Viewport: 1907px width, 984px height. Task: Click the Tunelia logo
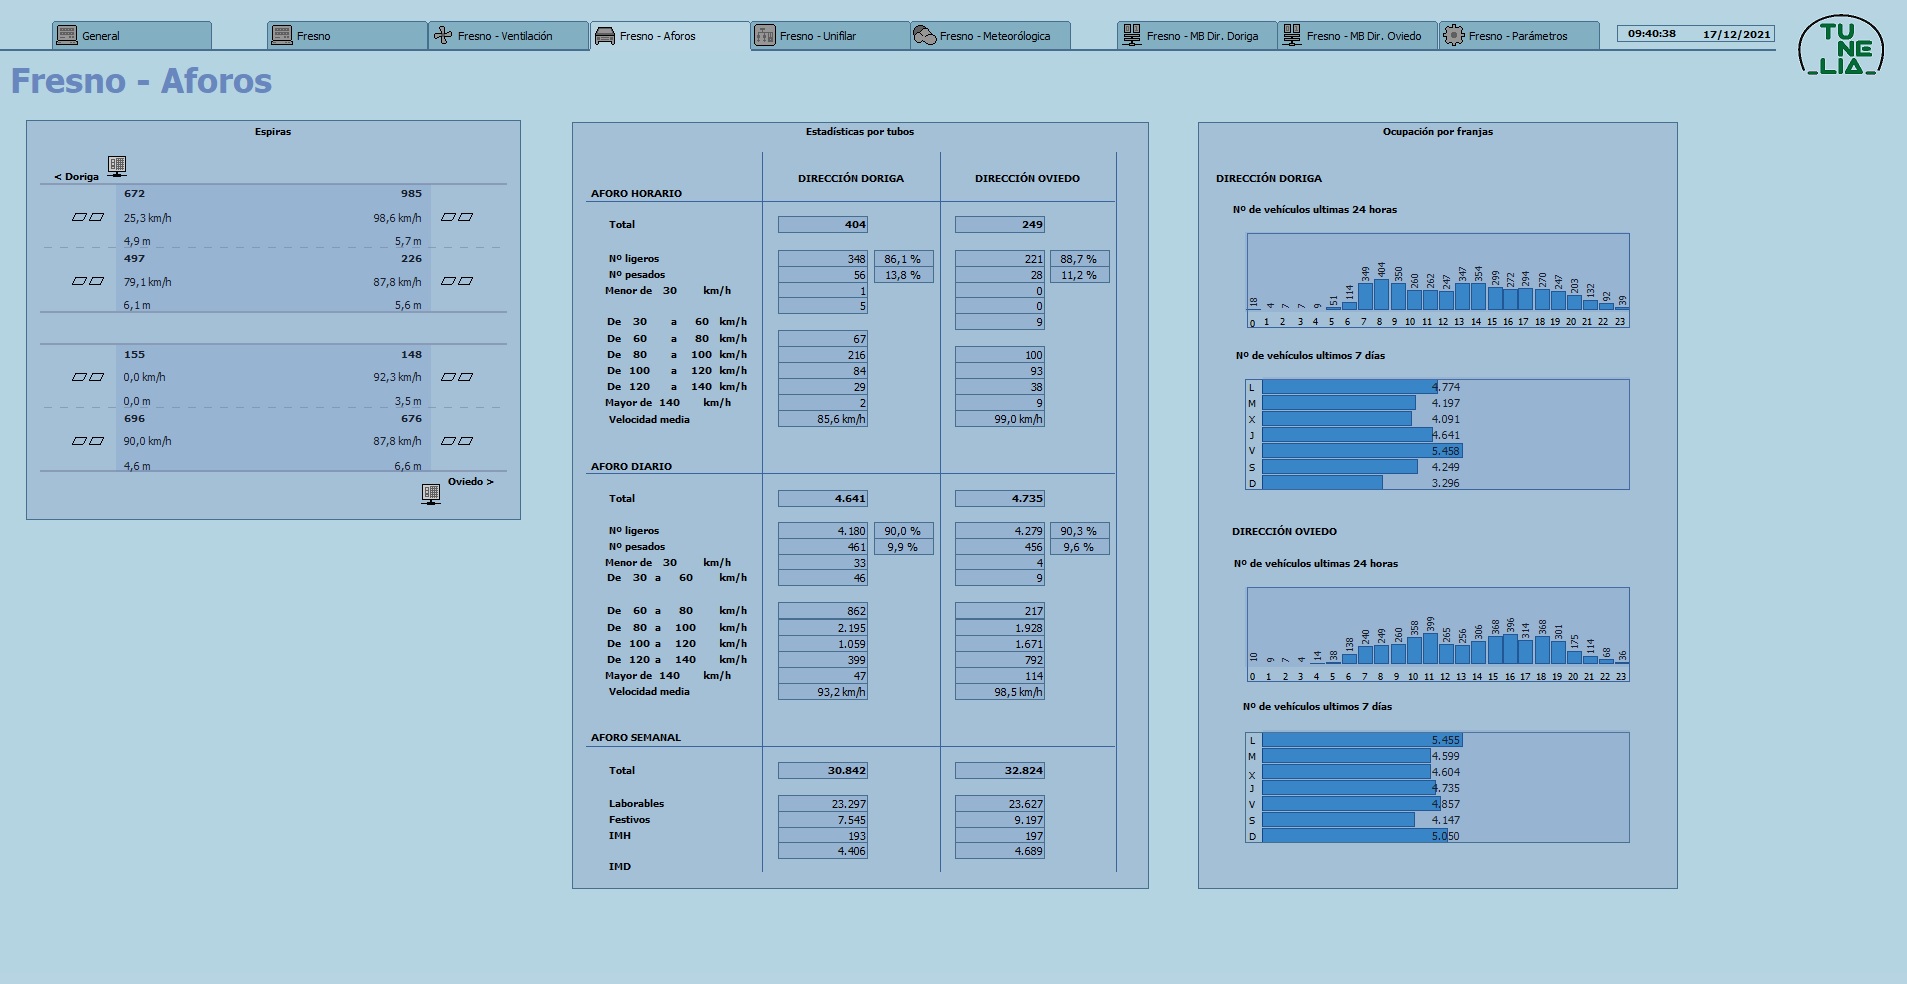coord(1841,47)
